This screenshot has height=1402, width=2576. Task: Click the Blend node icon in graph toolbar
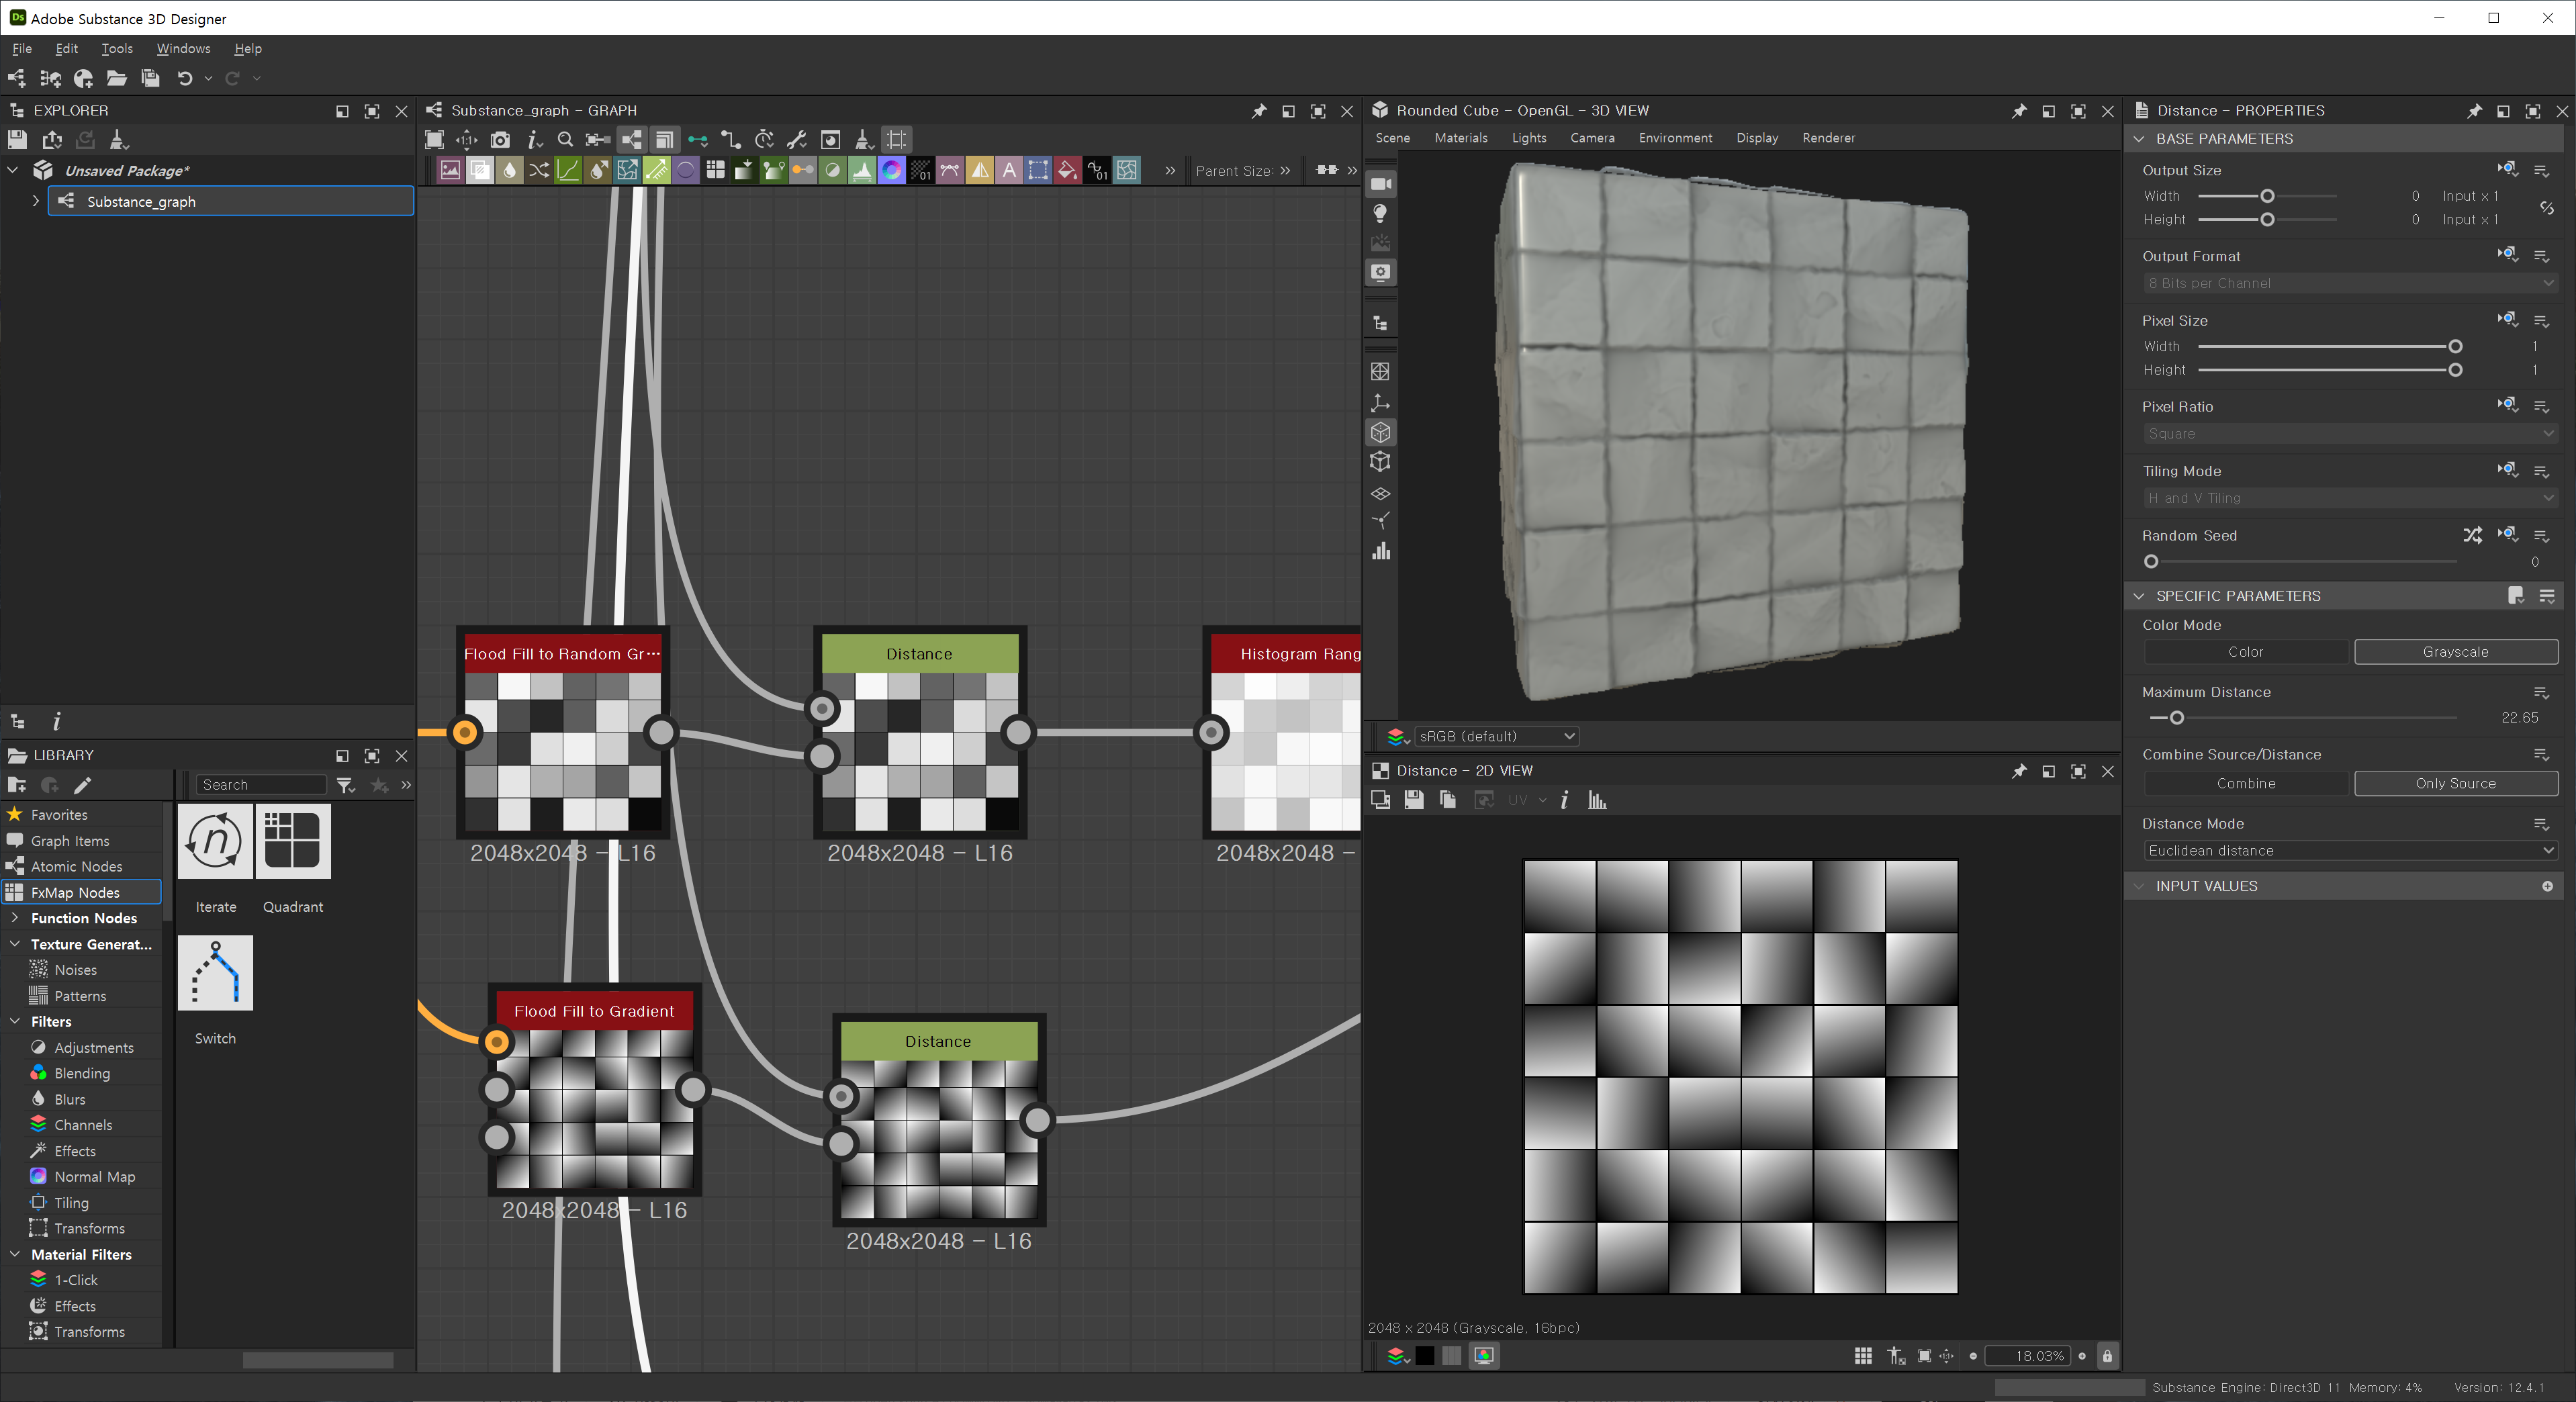pyautogui.click(x=480, y=170)
